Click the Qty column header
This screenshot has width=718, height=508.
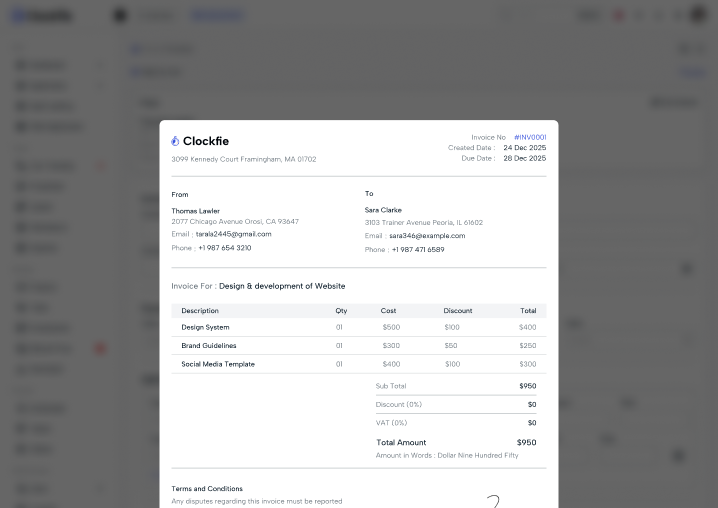coord(341,311)
